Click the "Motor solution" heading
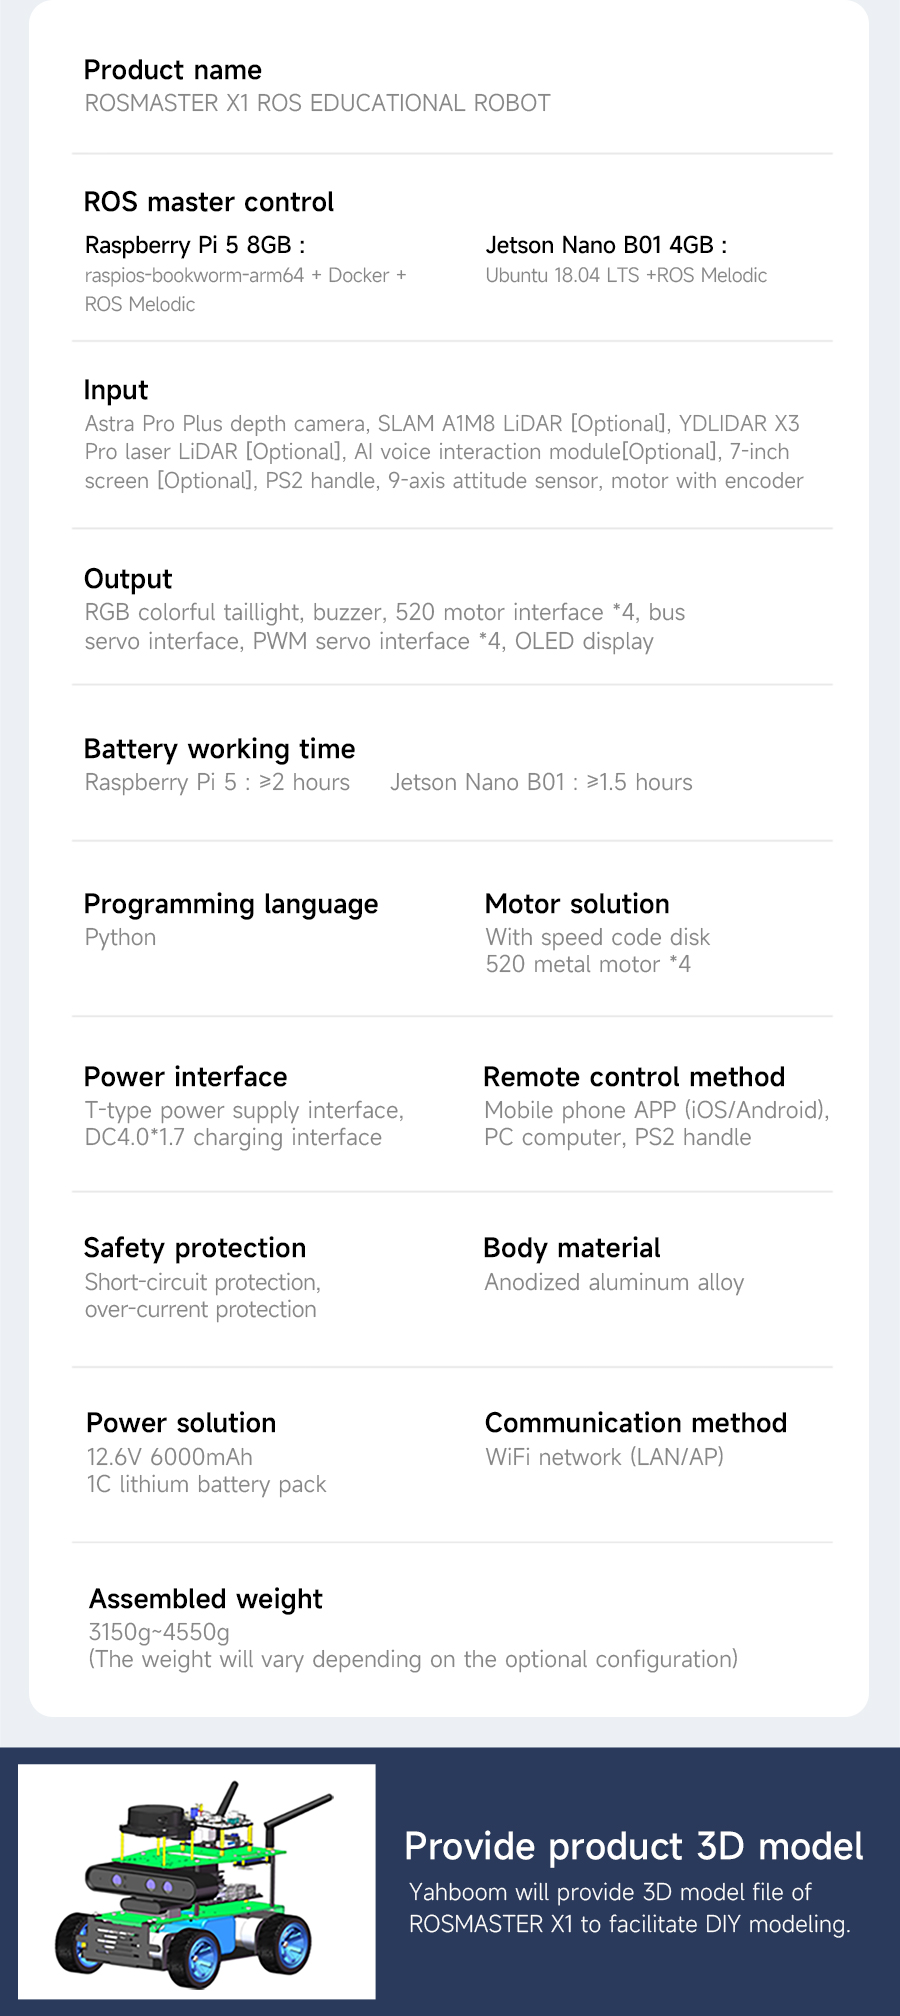 [577, 904]
